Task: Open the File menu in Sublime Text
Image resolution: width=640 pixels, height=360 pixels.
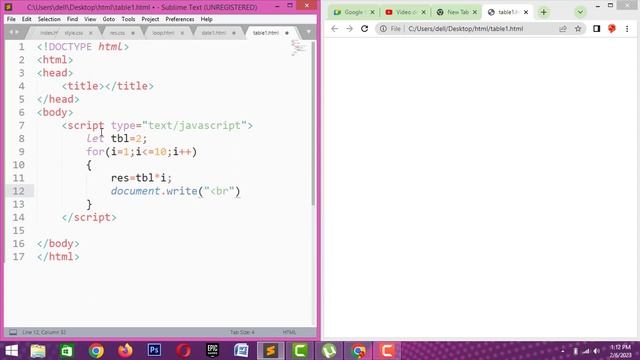Action: tap(11, 19)
